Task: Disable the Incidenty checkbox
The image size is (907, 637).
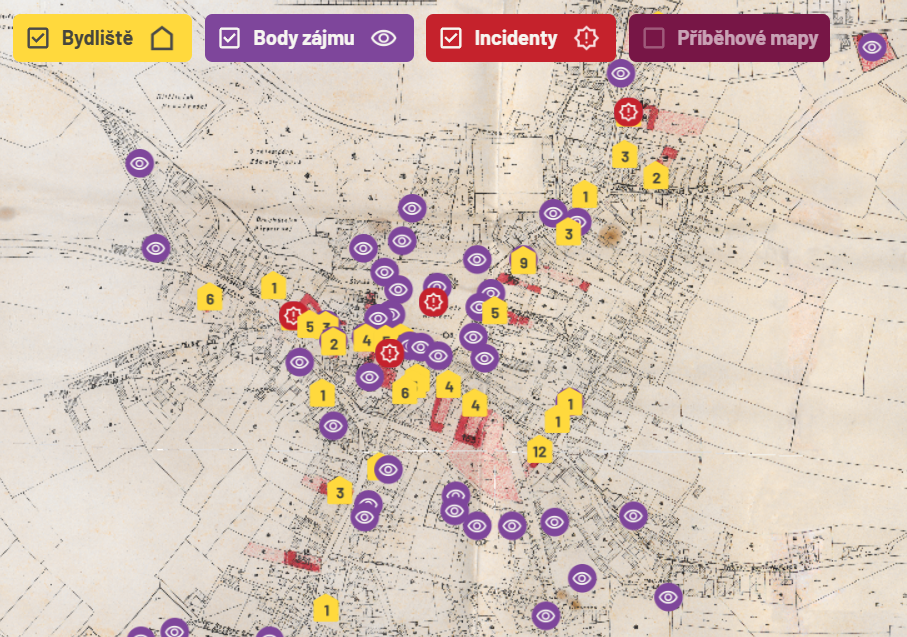Action: [451, 39]
